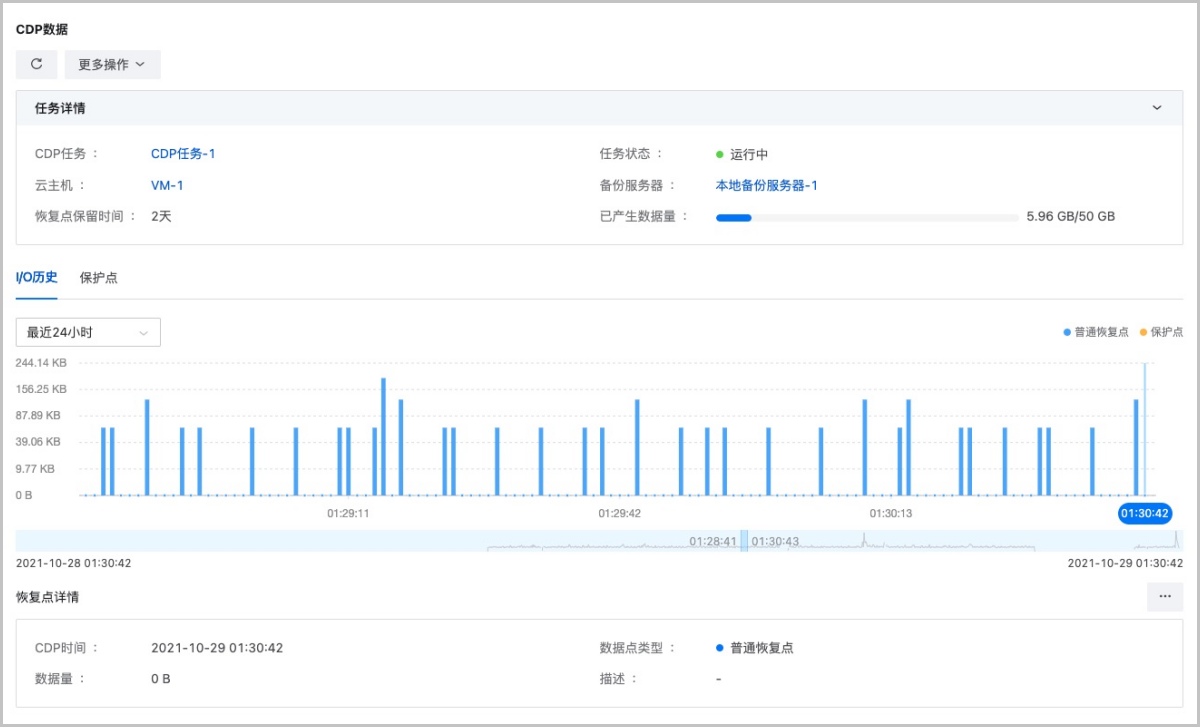This screenshot has height=727, width=1200.
Task: Switch to the 保护点 tab
Action: pos(99,277)
